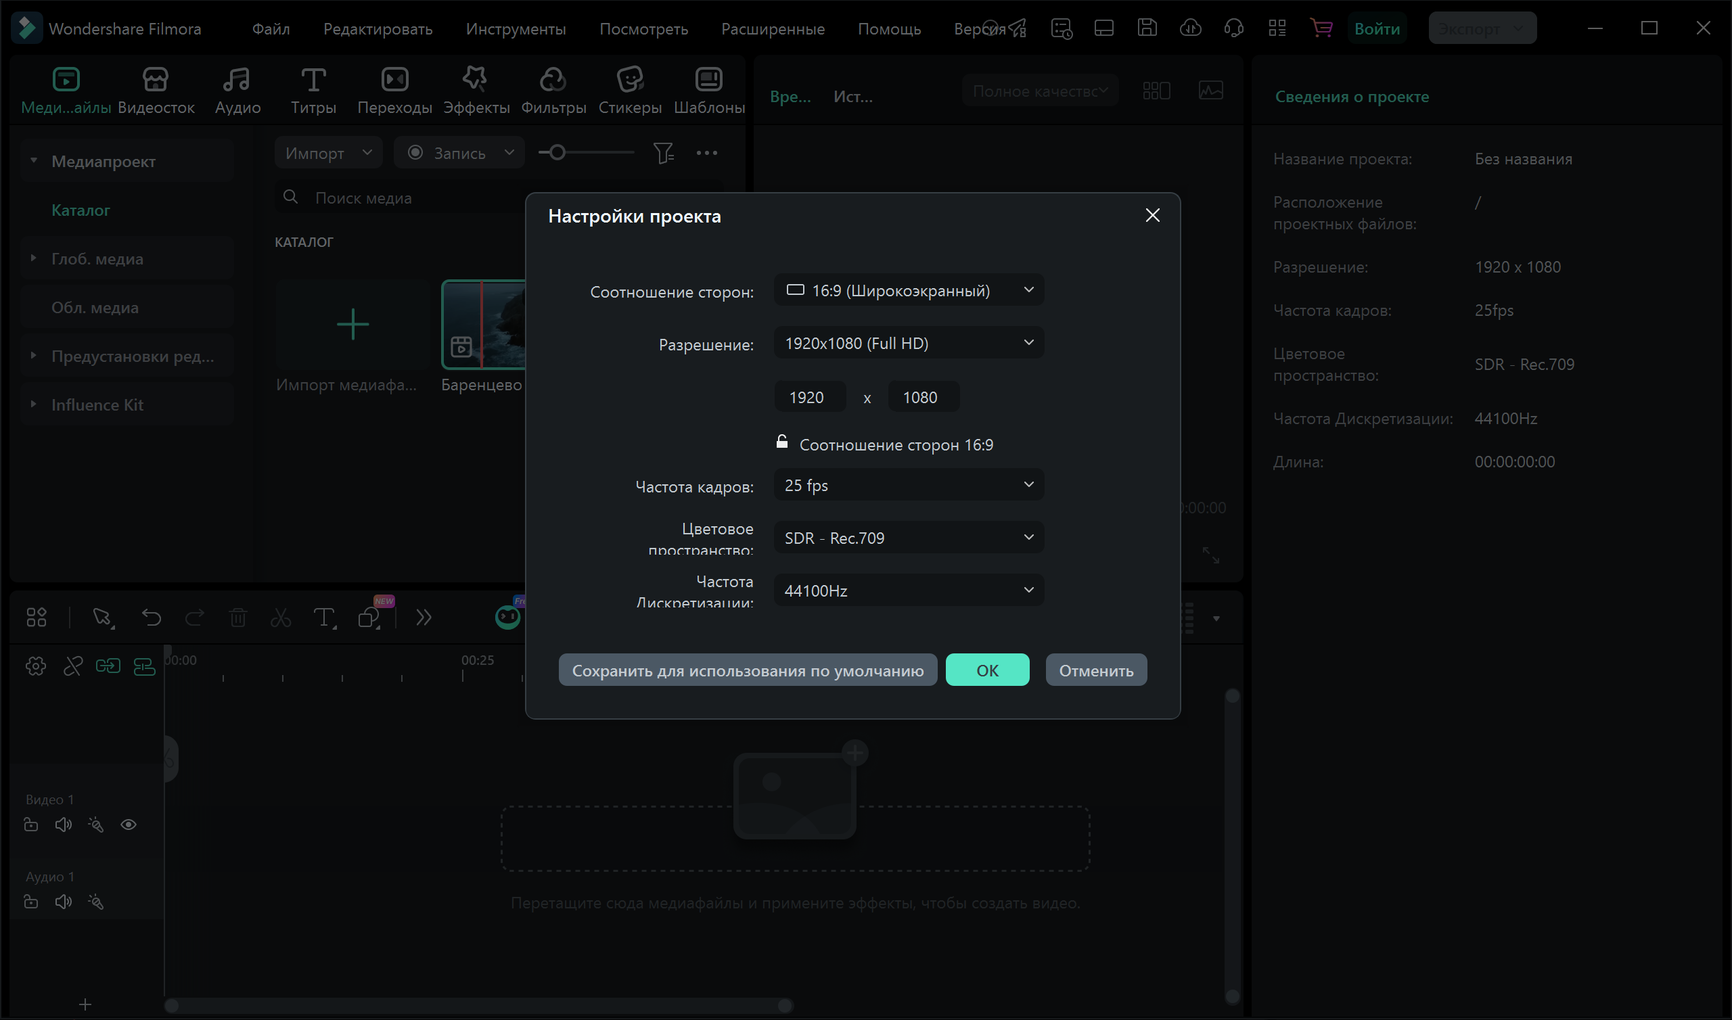Screen dimensions: 1732x1020
Task: Mute the Audio 1 track
Action: [63, 902]
